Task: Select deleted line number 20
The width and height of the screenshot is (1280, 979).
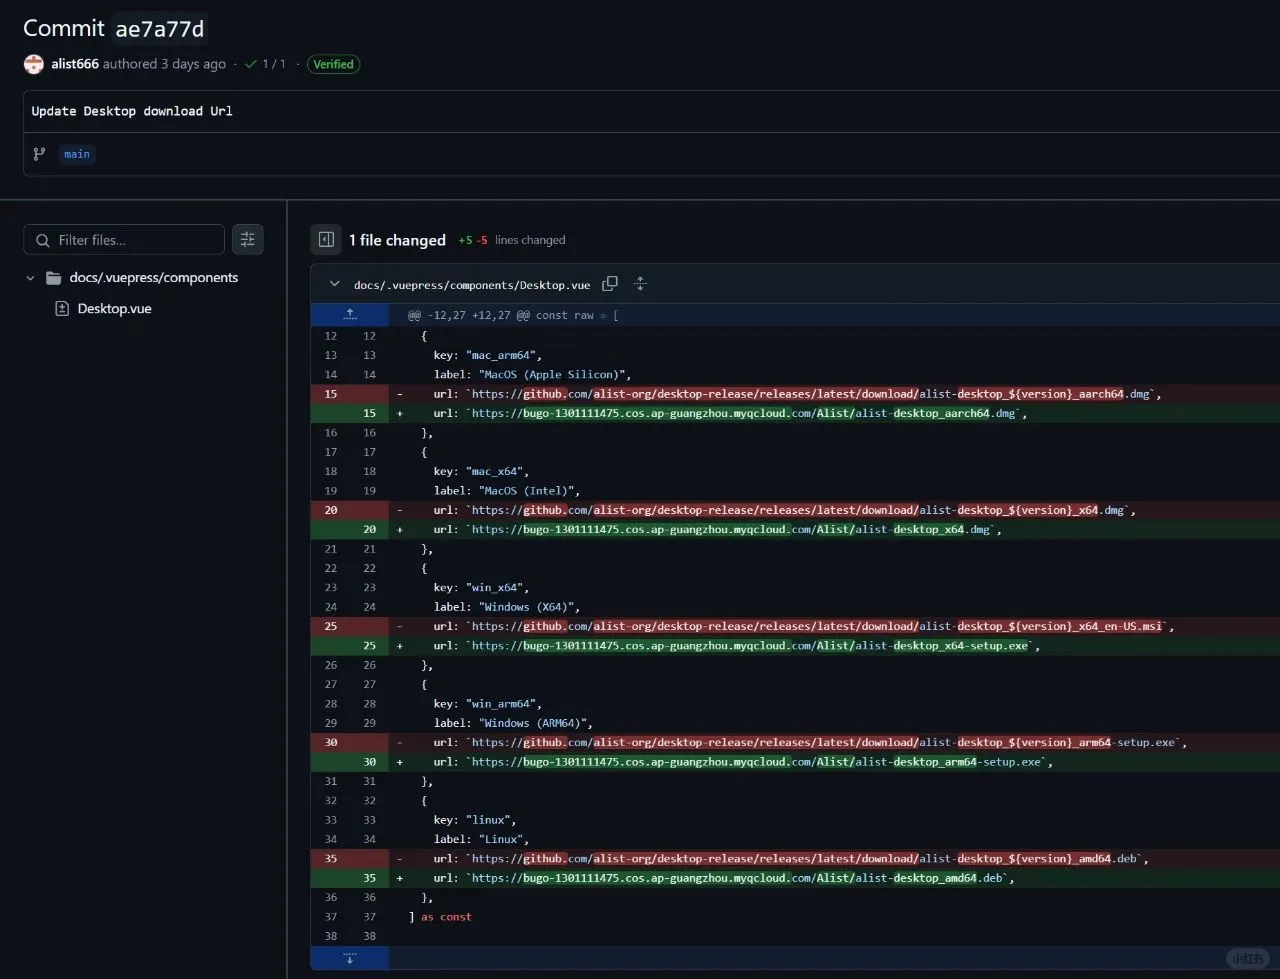Action: pyautogui.click(x=331, y=510)
